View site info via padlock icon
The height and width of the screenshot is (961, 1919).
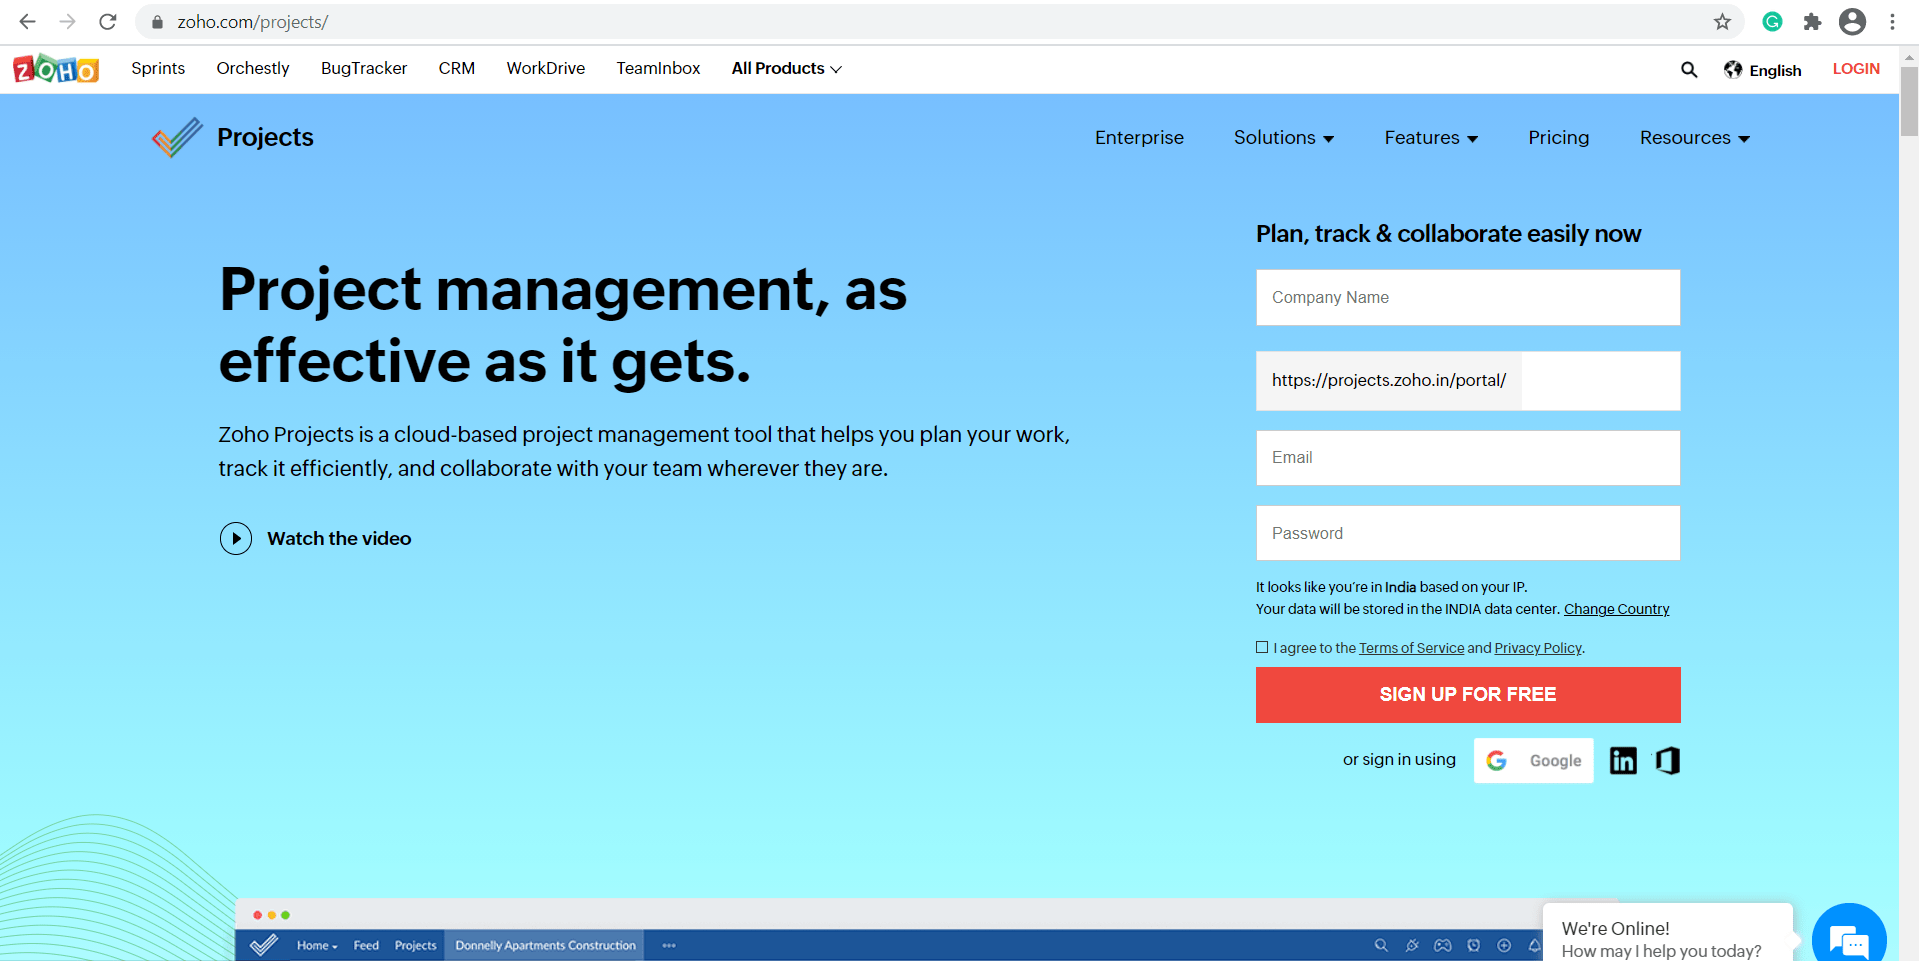(x=157, y=21)
